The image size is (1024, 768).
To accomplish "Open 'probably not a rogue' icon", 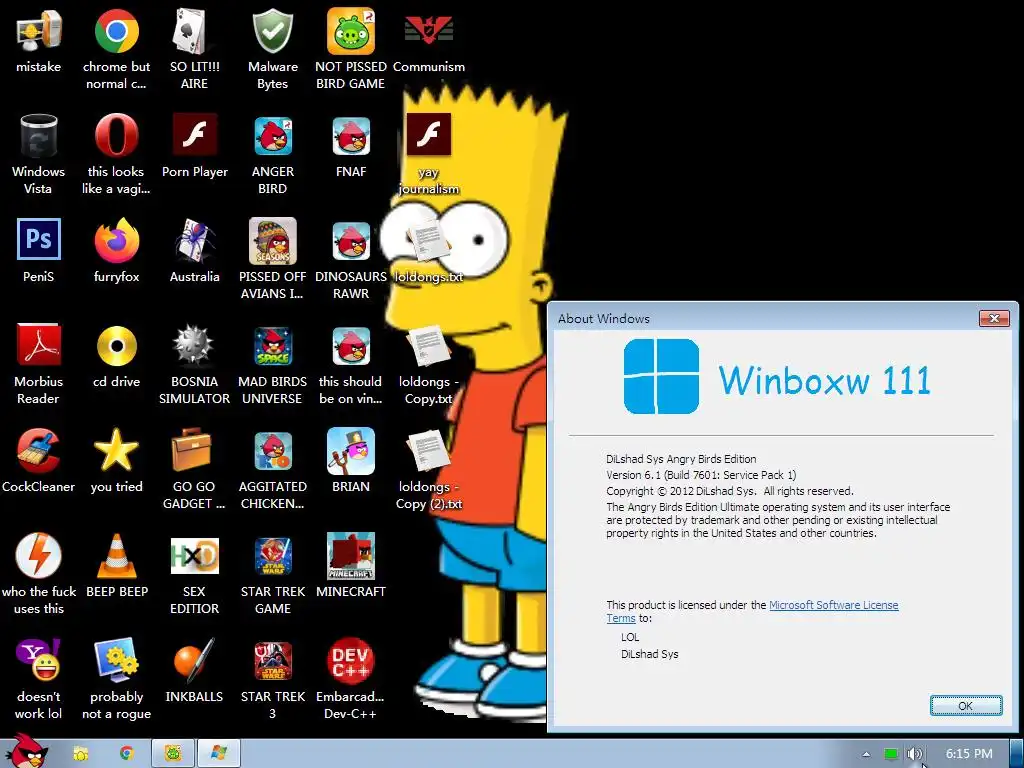I will [116, 661].
